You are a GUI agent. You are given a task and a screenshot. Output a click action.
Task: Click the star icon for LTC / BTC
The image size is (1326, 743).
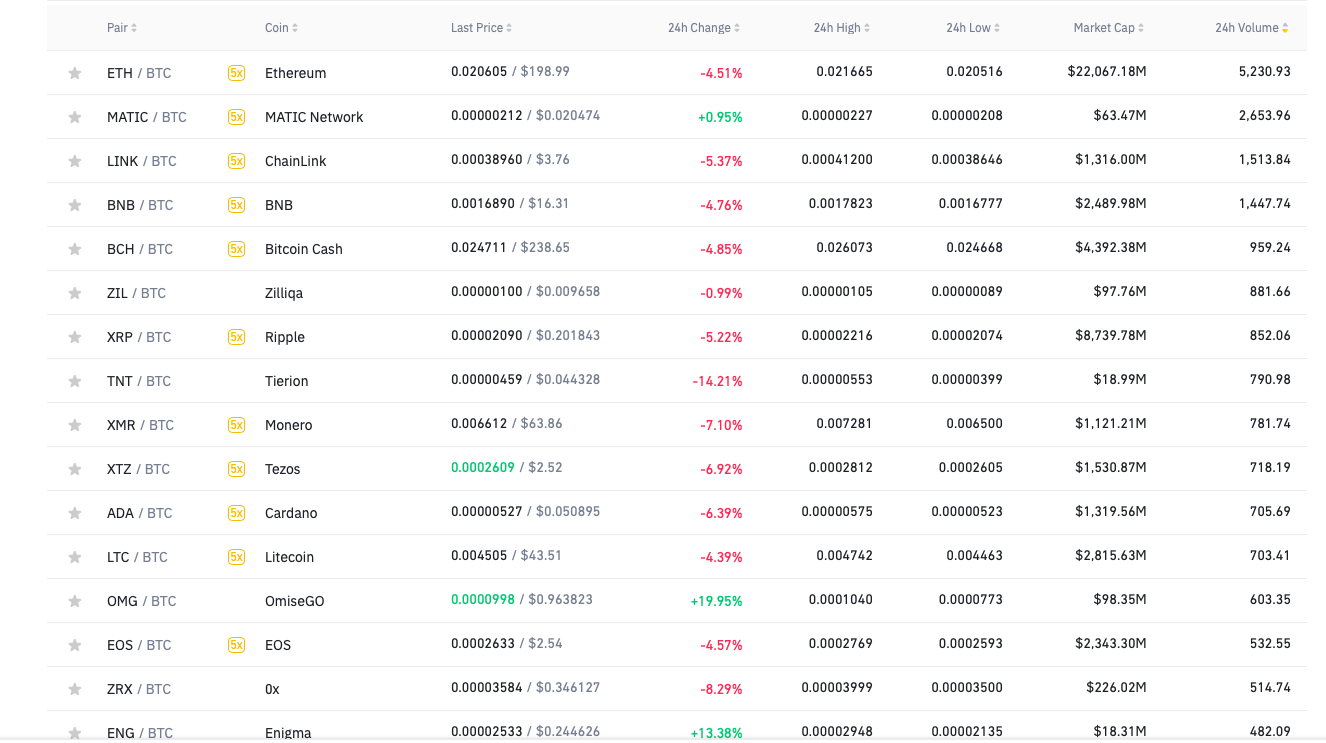(74, 557)
